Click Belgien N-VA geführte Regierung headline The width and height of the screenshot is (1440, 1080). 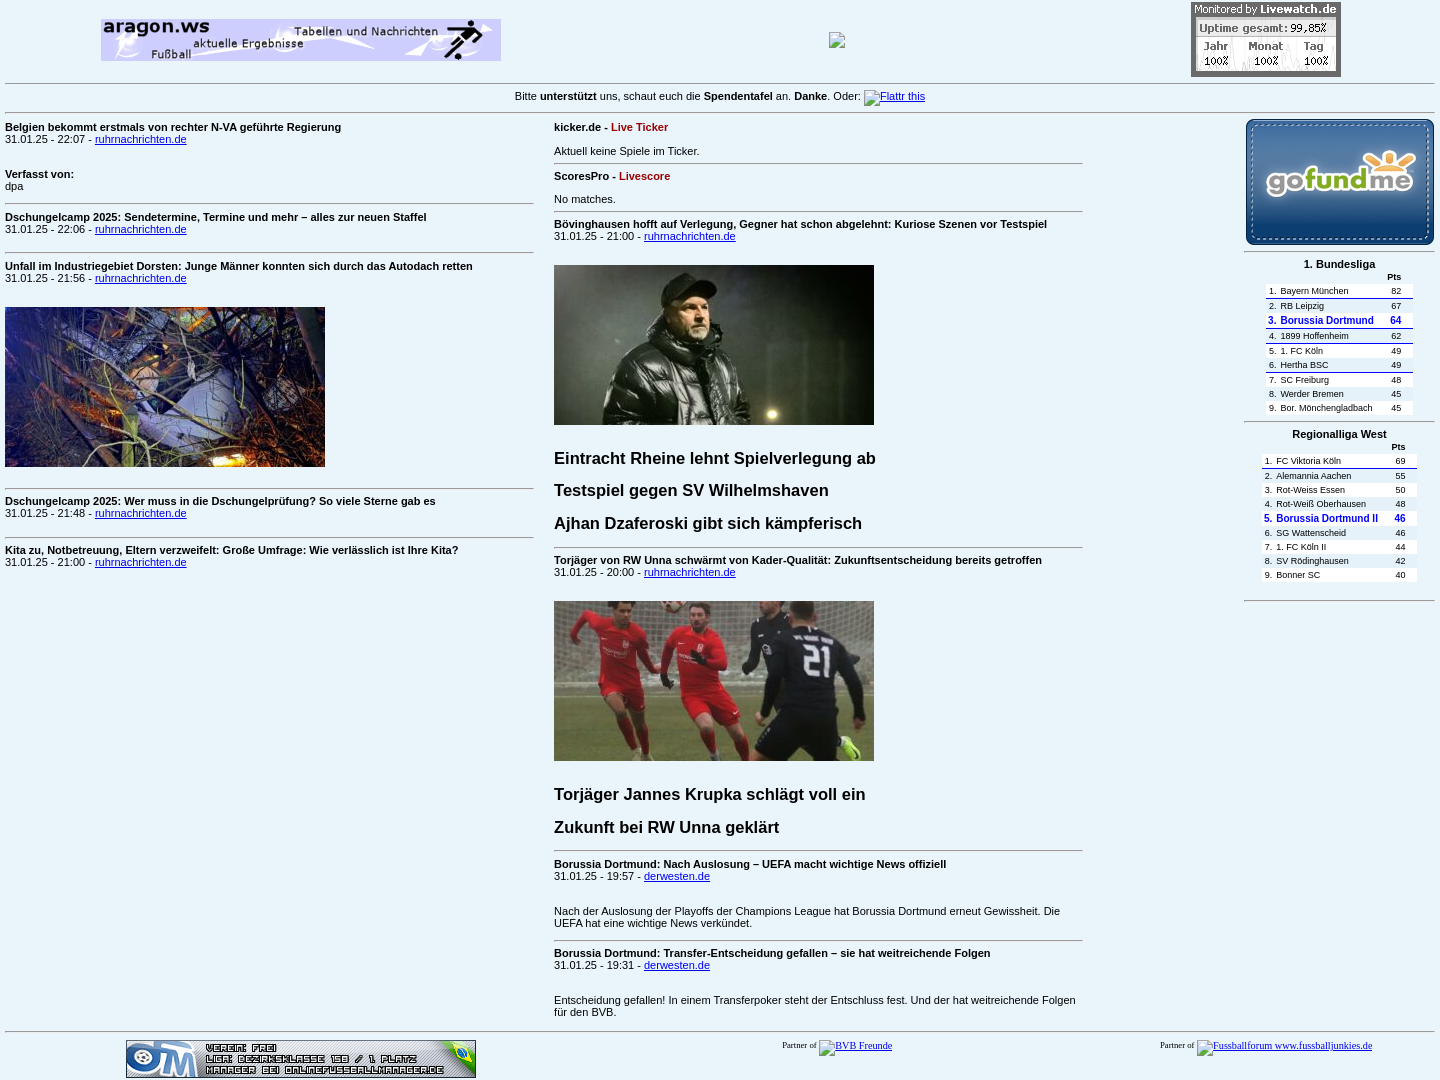[x=173, y=127]
